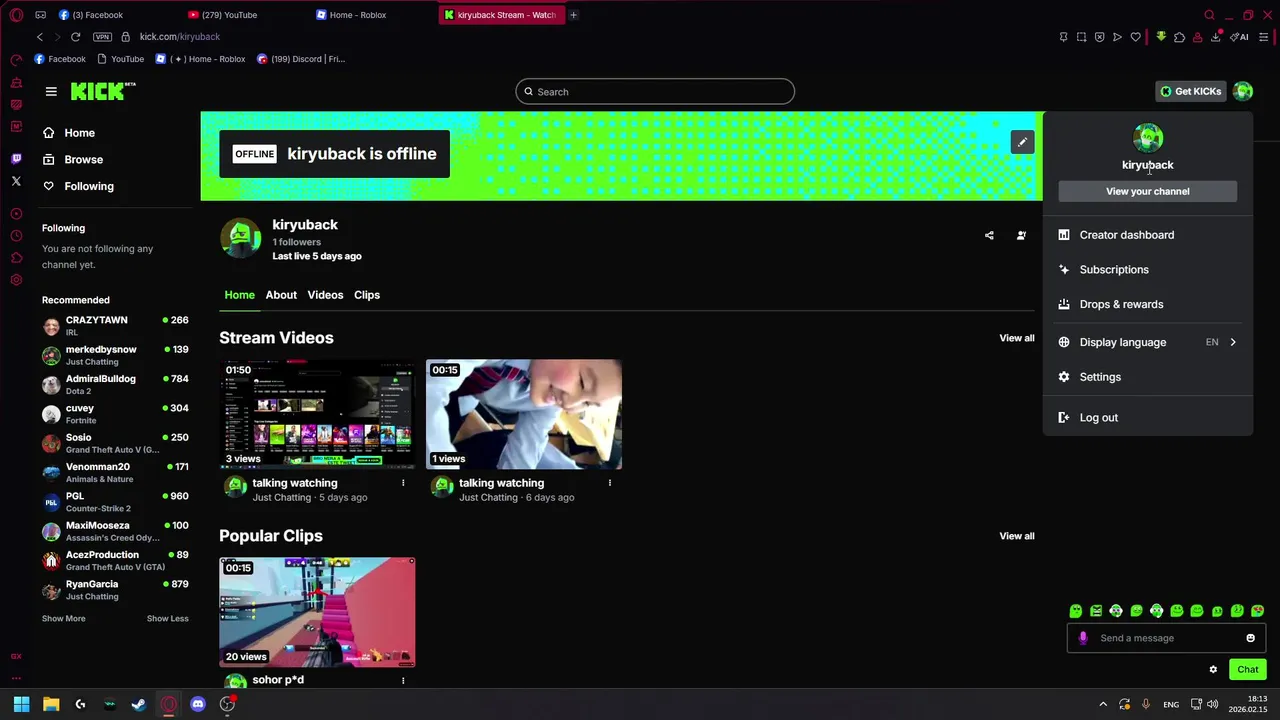This screenshot has width=1280, height=720.
Task: Open the browser downloads icon
Action: 1215,37
